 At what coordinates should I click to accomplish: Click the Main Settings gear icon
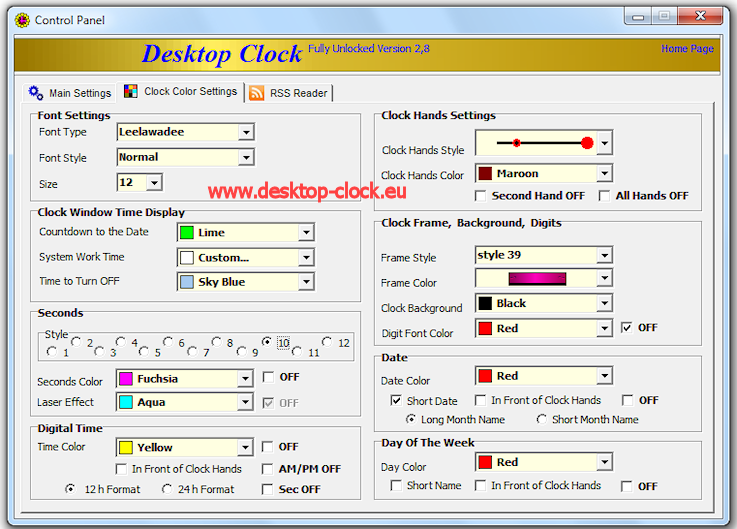point(36,92)
